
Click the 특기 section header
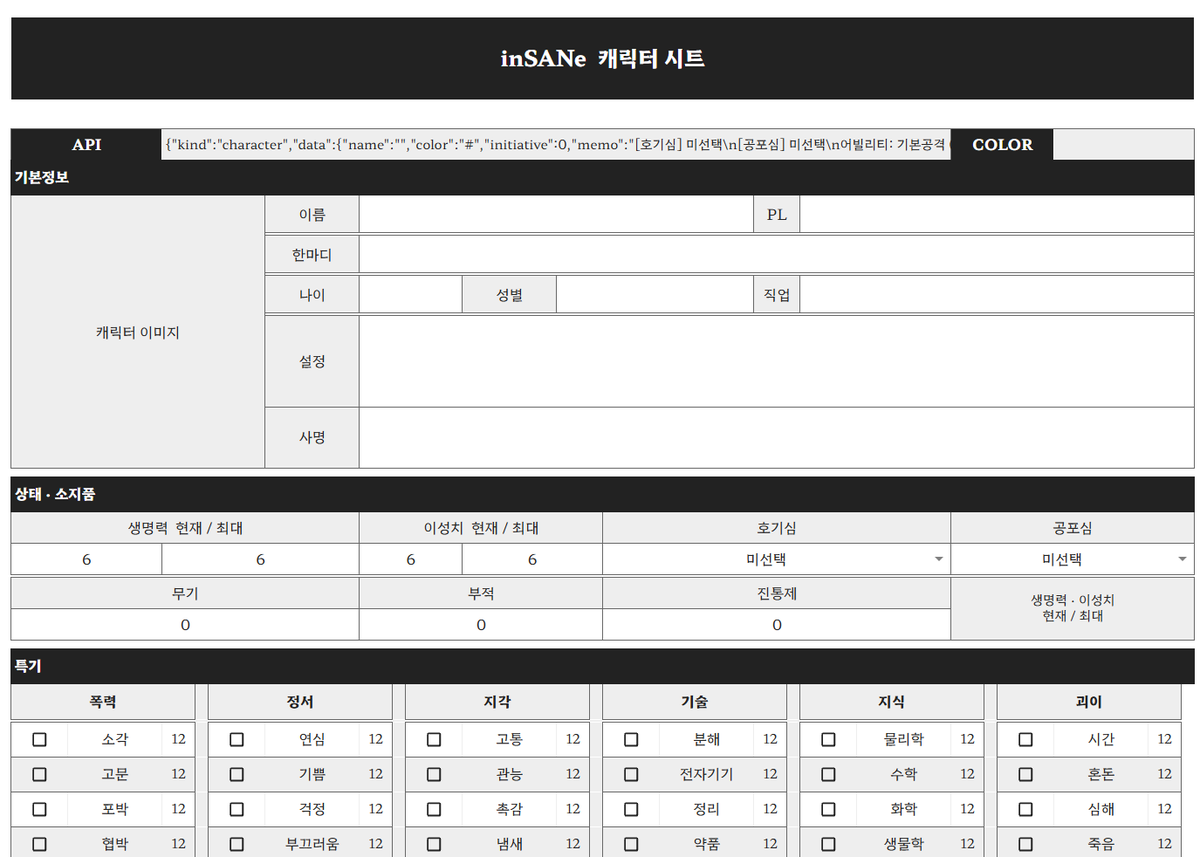coord(602,666)
